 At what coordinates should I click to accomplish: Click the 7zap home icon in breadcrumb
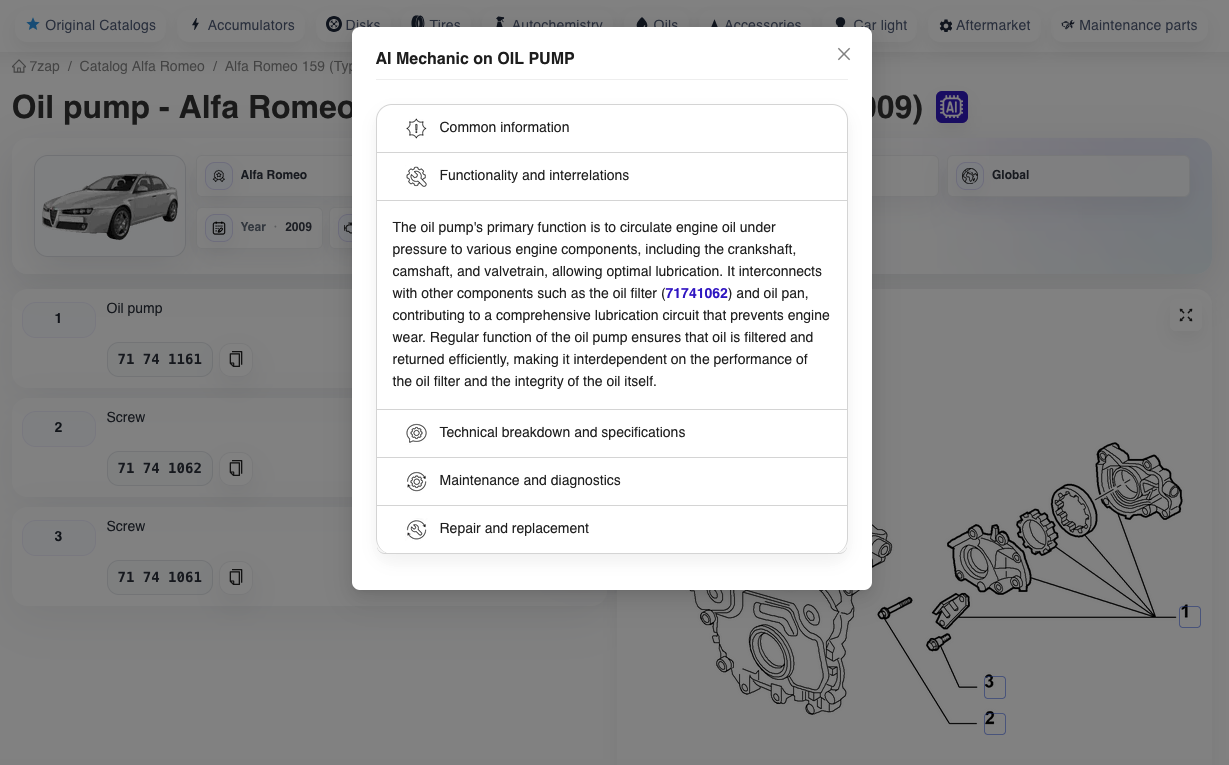pos(19,66)
